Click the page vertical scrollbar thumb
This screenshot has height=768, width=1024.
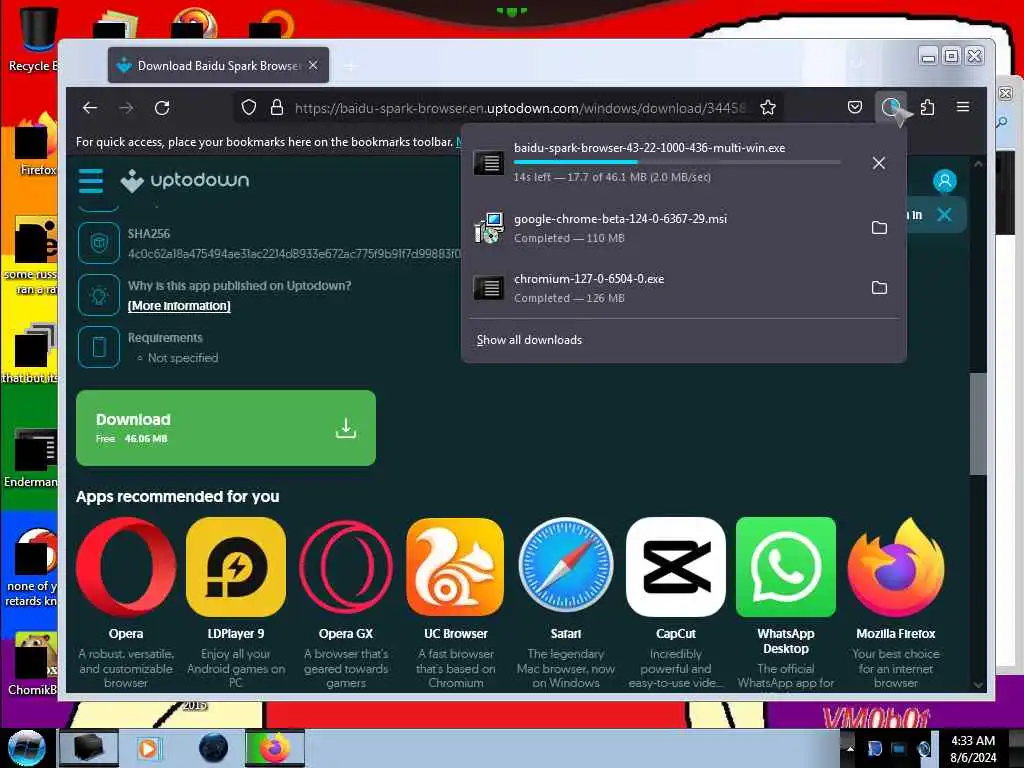coord(978,424)
